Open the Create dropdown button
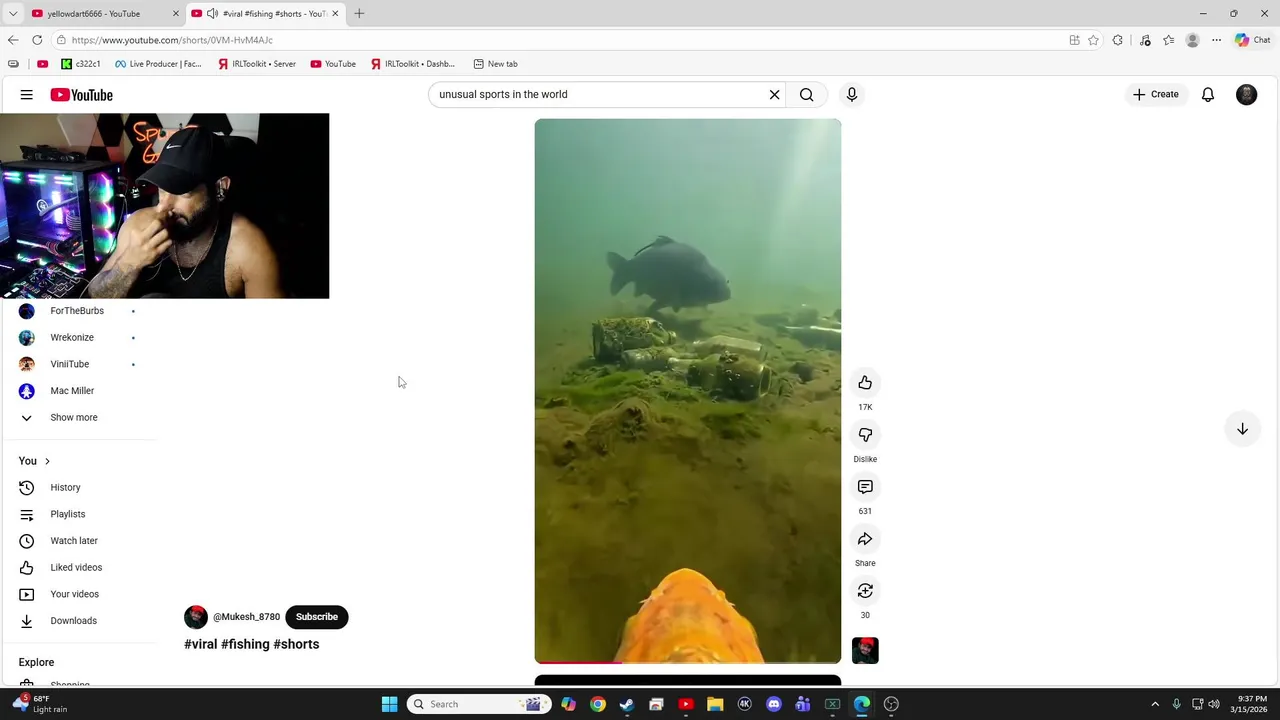1280x720 pixels. coord(1156,94)
